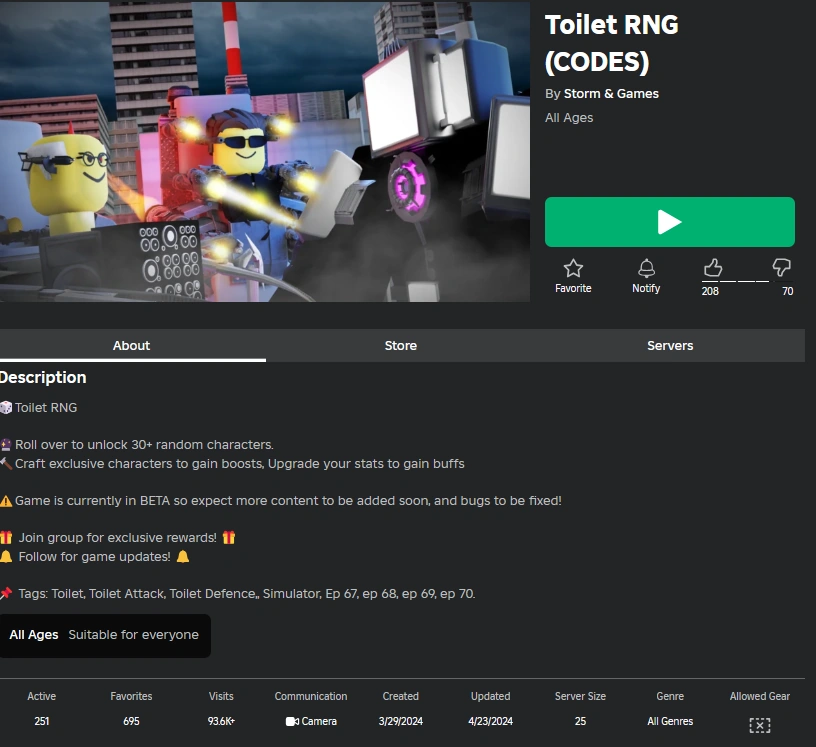This screenshot has height=747, width=816.
Task: Enable notifications with the Notify bell icon
Action: pos(646,268)
